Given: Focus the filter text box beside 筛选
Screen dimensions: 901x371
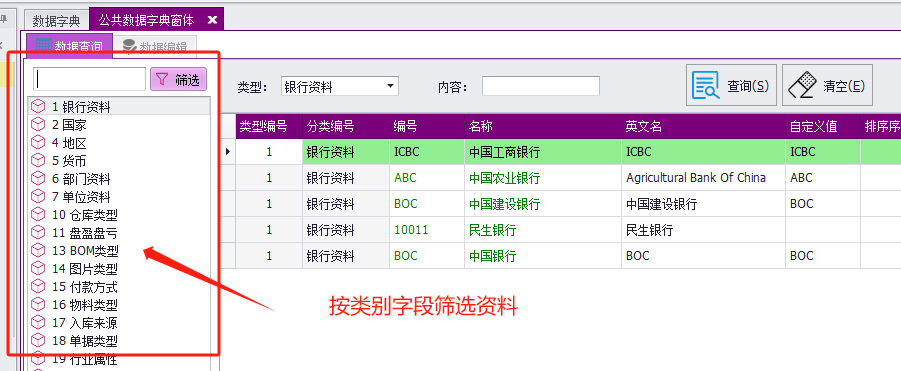Looking at the screenshot, I should pos(90,79).
